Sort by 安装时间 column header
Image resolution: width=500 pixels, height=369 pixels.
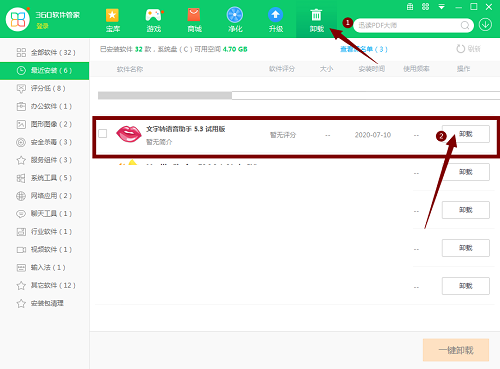click(372, 69)
